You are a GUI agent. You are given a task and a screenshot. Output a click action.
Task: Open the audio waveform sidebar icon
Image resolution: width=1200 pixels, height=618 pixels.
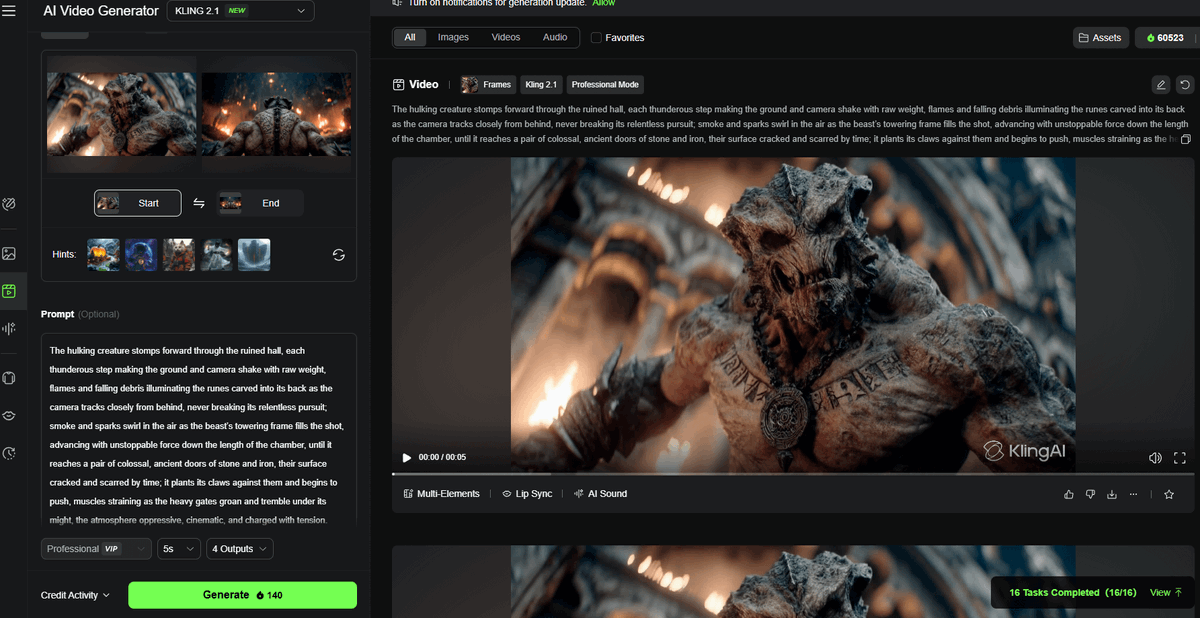click(9, 328)
